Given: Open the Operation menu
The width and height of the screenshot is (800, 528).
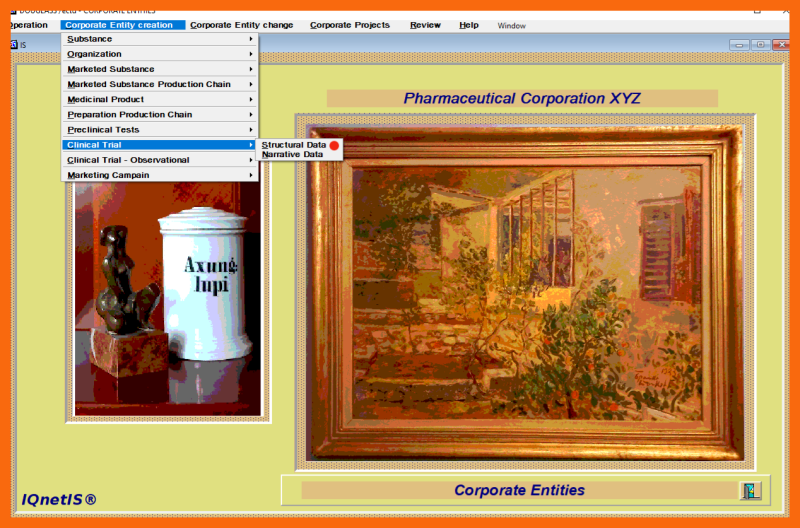Looking at the screenshot, I should click(29, 25).
